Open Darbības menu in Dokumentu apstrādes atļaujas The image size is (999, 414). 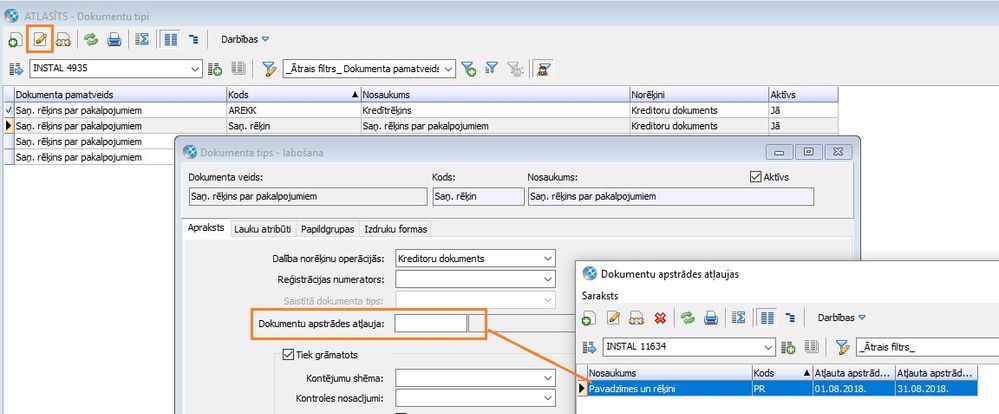click(842, 317)
